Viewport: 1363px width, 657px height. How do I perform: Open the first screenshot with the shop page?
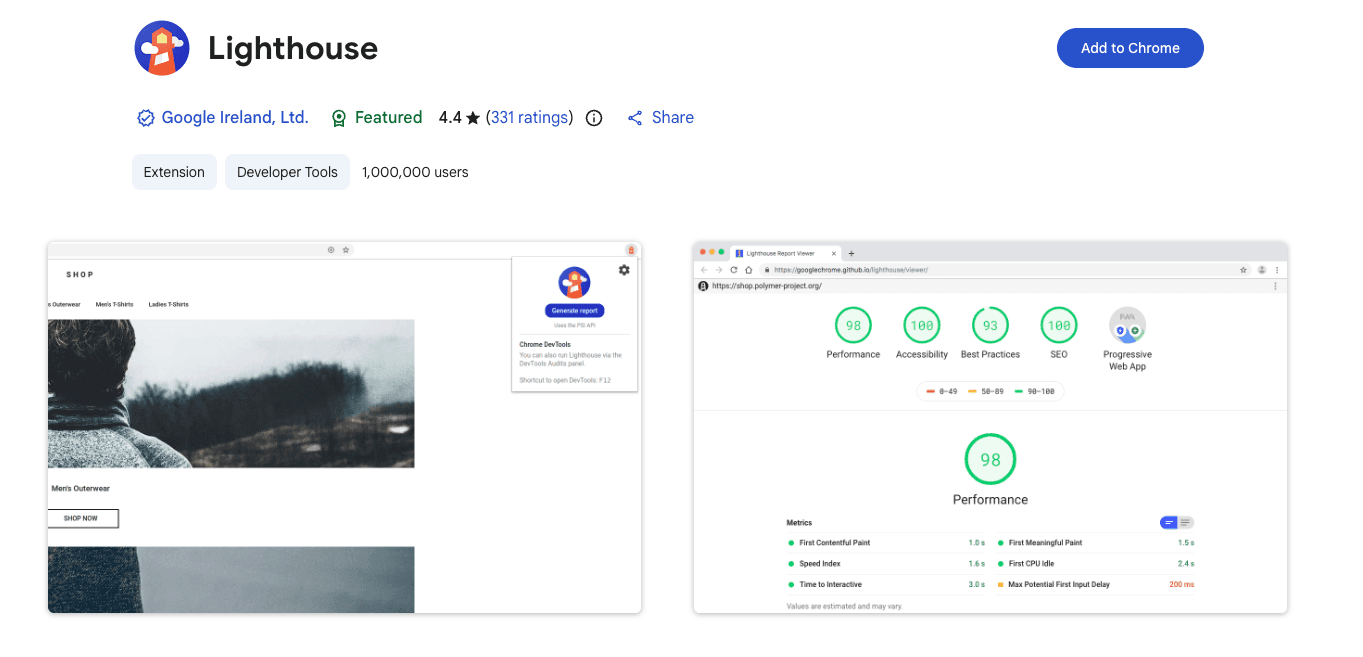[x=344, y=427]
